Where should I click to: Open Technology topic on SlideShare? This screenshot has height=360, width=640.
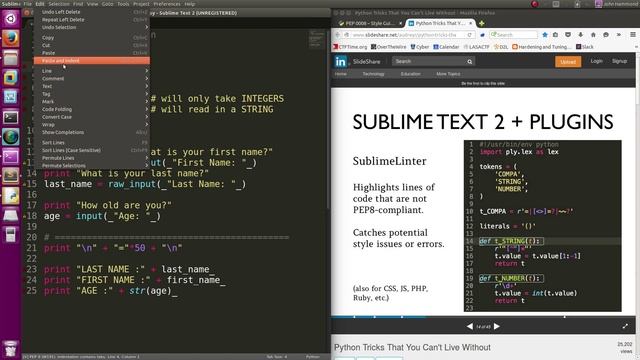click(373, 74)
